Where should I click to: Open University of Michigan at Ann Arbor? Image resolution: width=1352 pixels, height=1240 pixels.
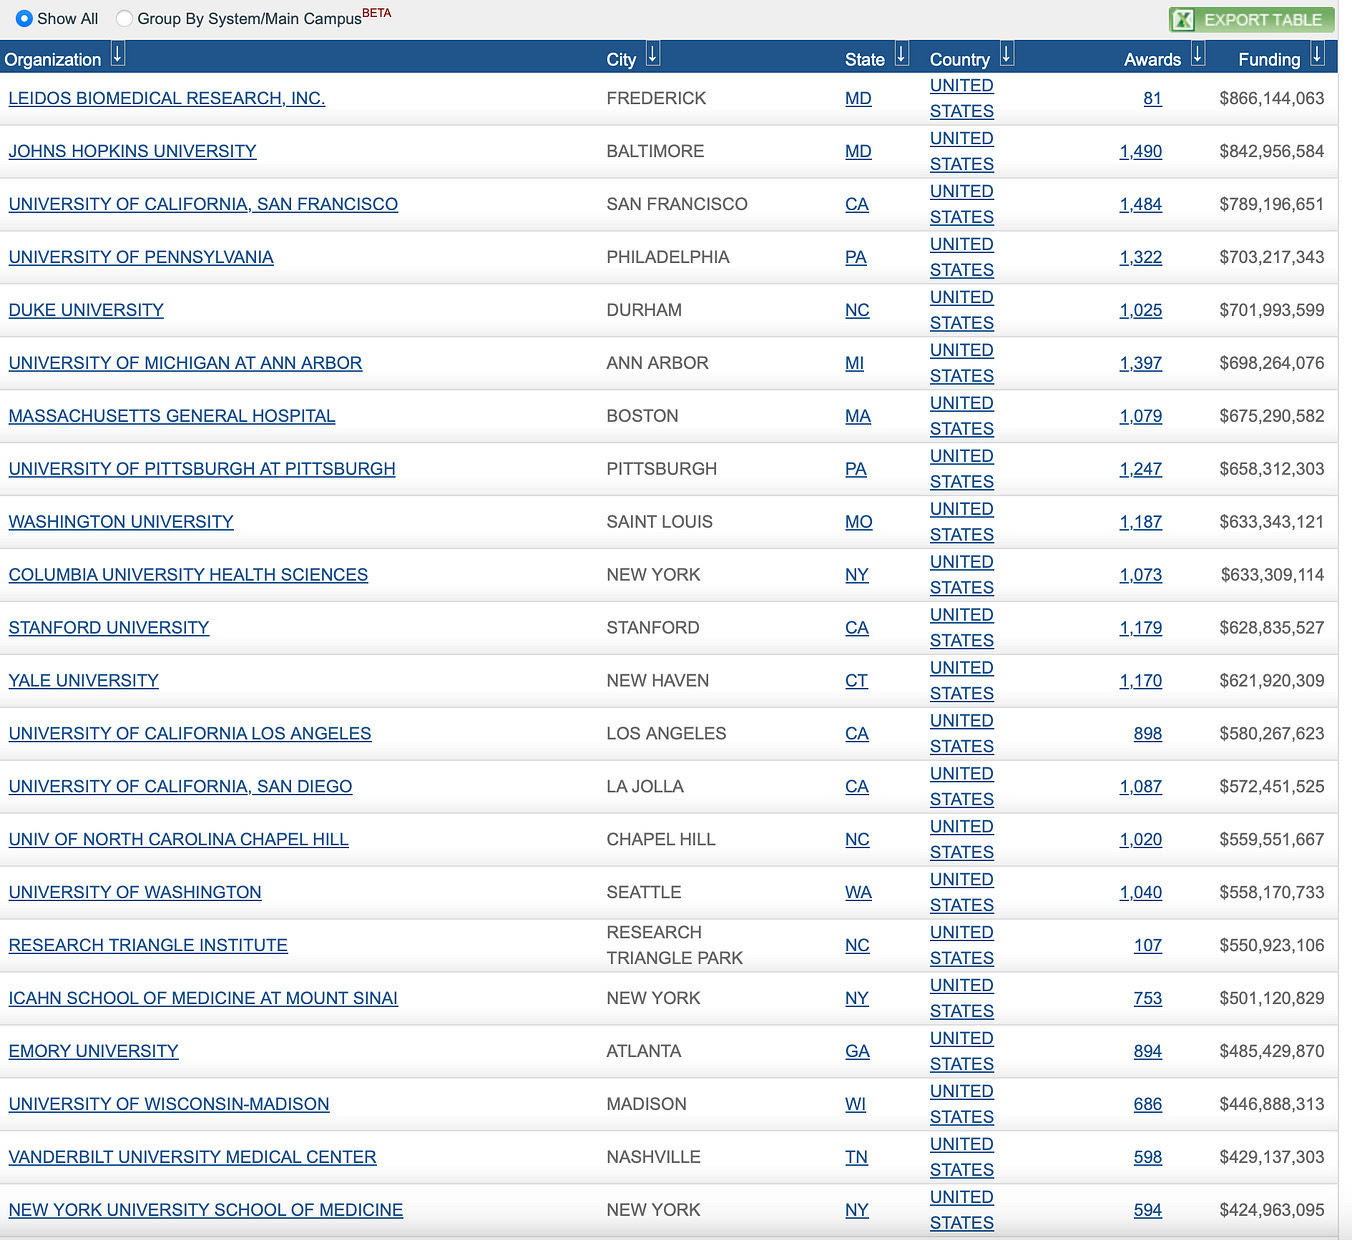(x=185, y=363)
